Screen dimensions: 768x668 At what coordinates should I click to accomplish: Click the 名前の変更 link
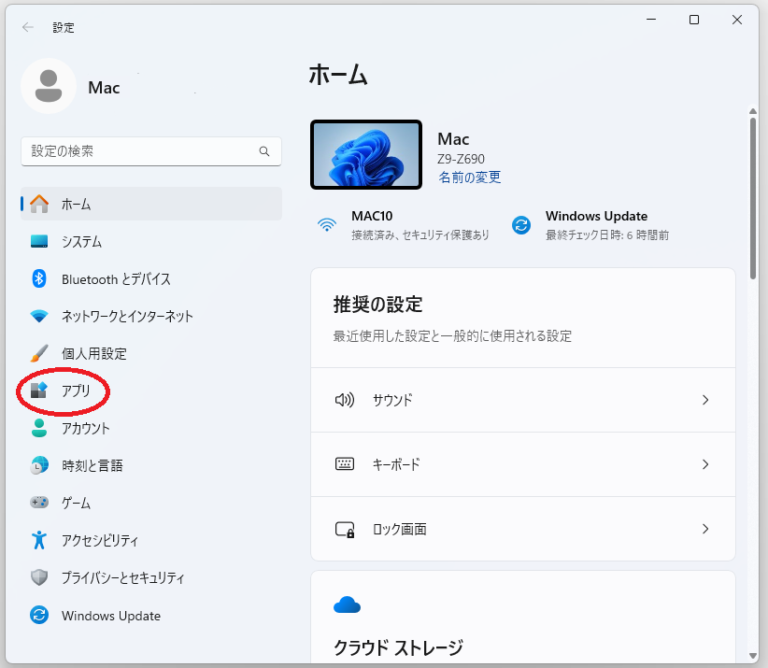tap(469, 177)
